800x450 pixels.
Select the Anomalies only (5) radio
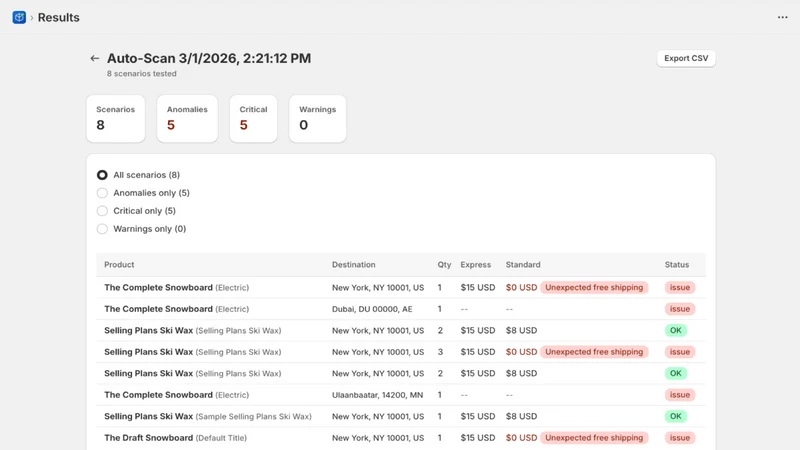point(102,193)
